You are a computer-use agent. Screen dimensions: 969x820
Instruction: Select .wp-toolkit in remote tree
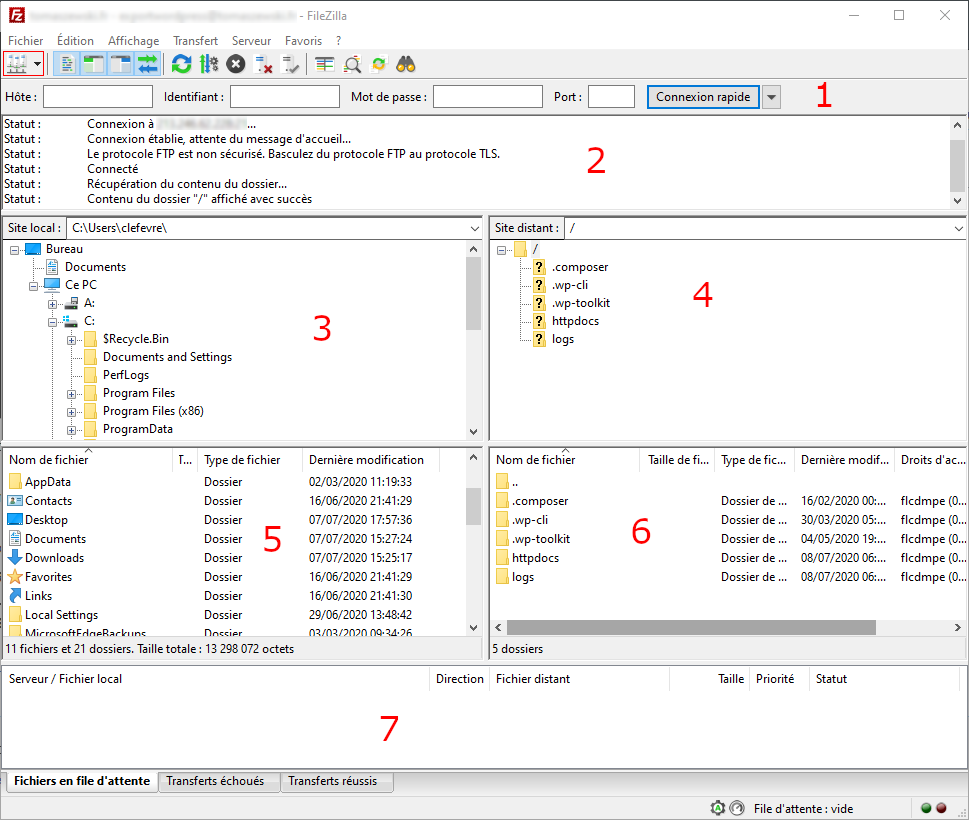point(581,303)
